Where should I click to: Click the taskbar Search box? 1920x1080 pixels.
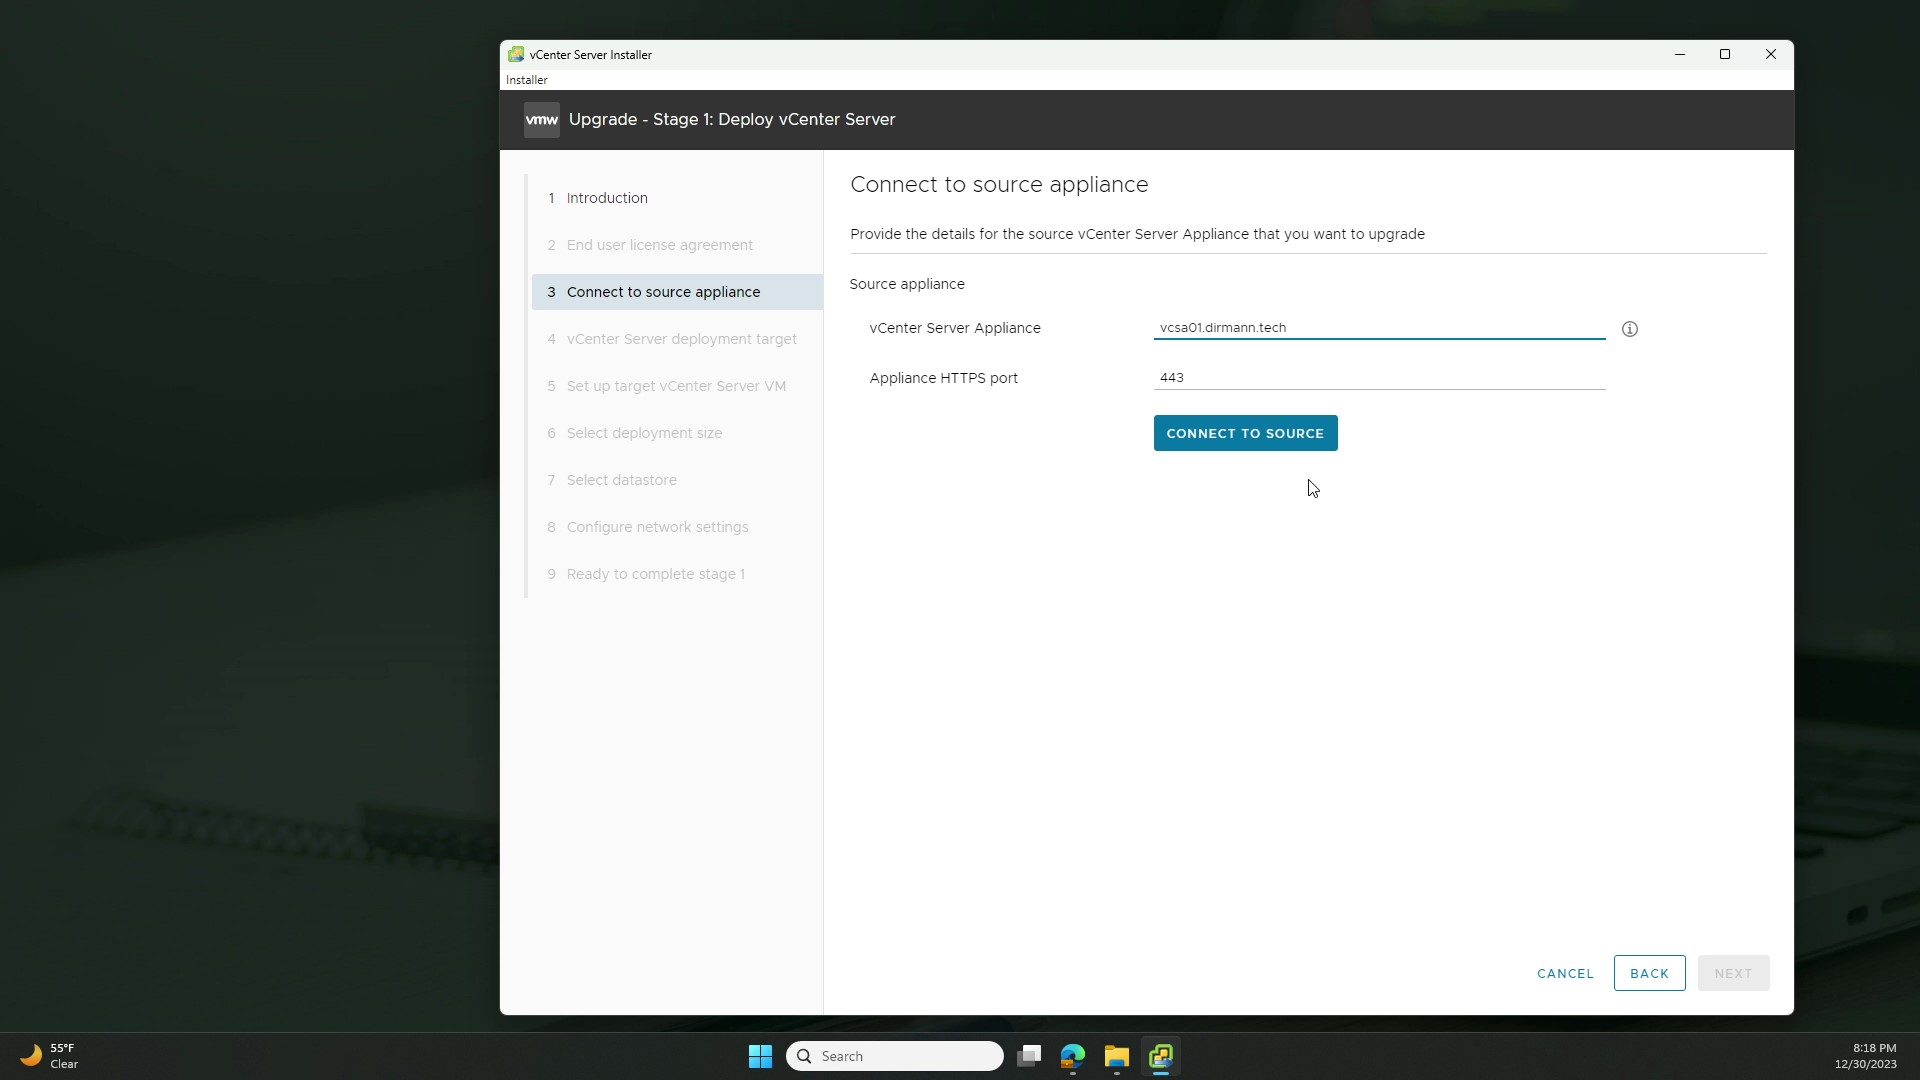(895, 1056)
